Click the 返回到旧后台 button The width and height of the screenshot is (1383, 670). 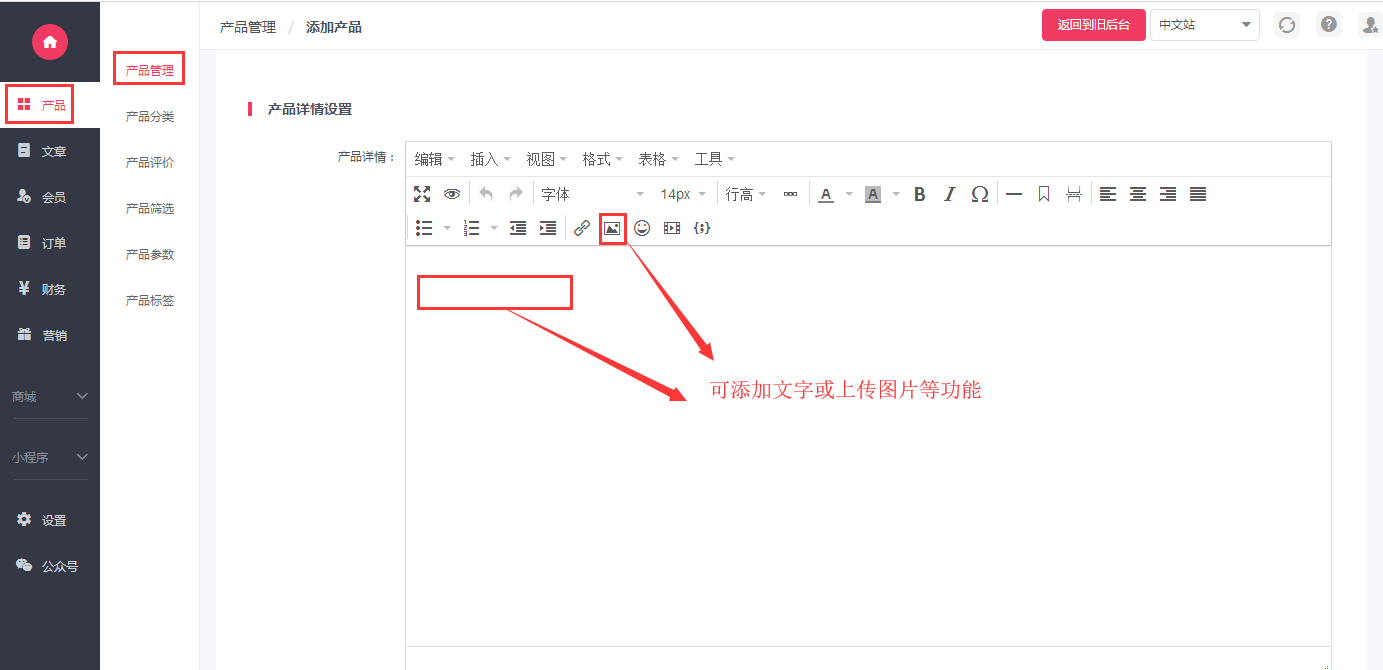coord(1093,25)
